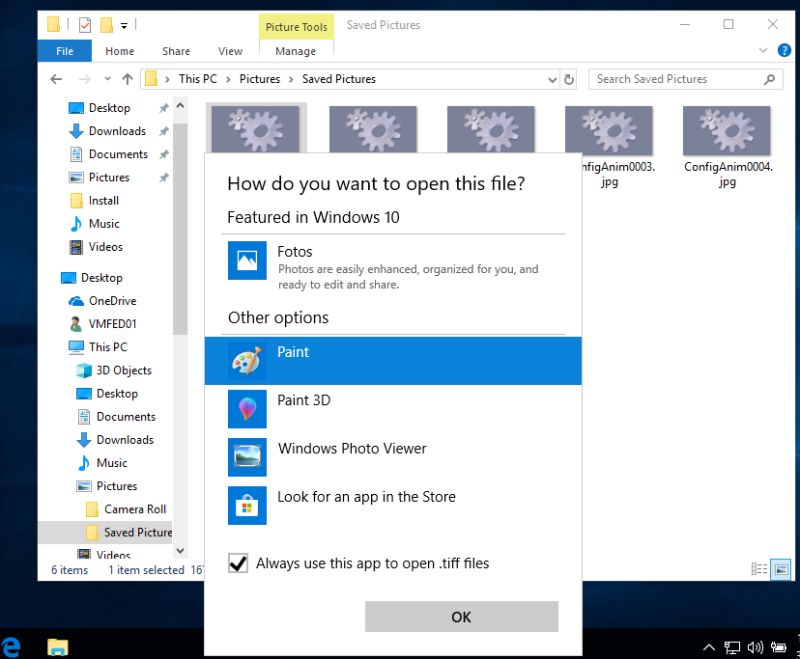Switch to the Manage ribbon tab

pos(295,50)
